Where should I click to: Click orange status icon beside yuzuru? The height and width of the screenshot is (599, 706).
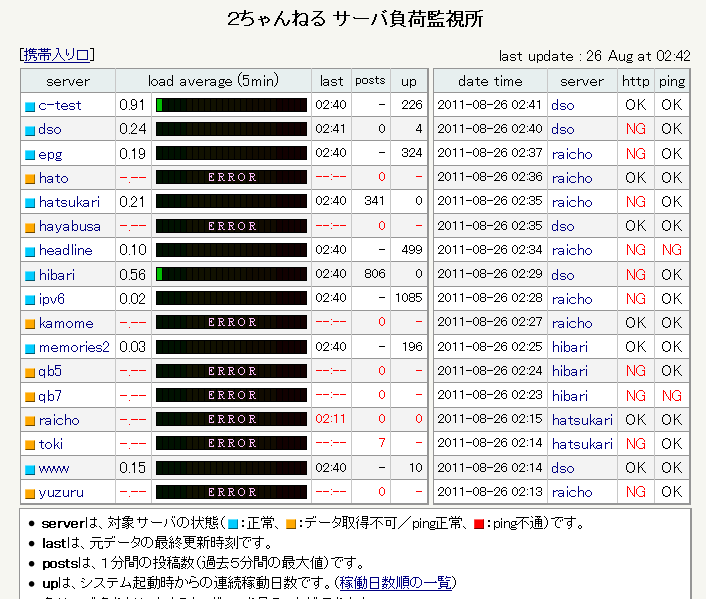[x=30, y=494]
